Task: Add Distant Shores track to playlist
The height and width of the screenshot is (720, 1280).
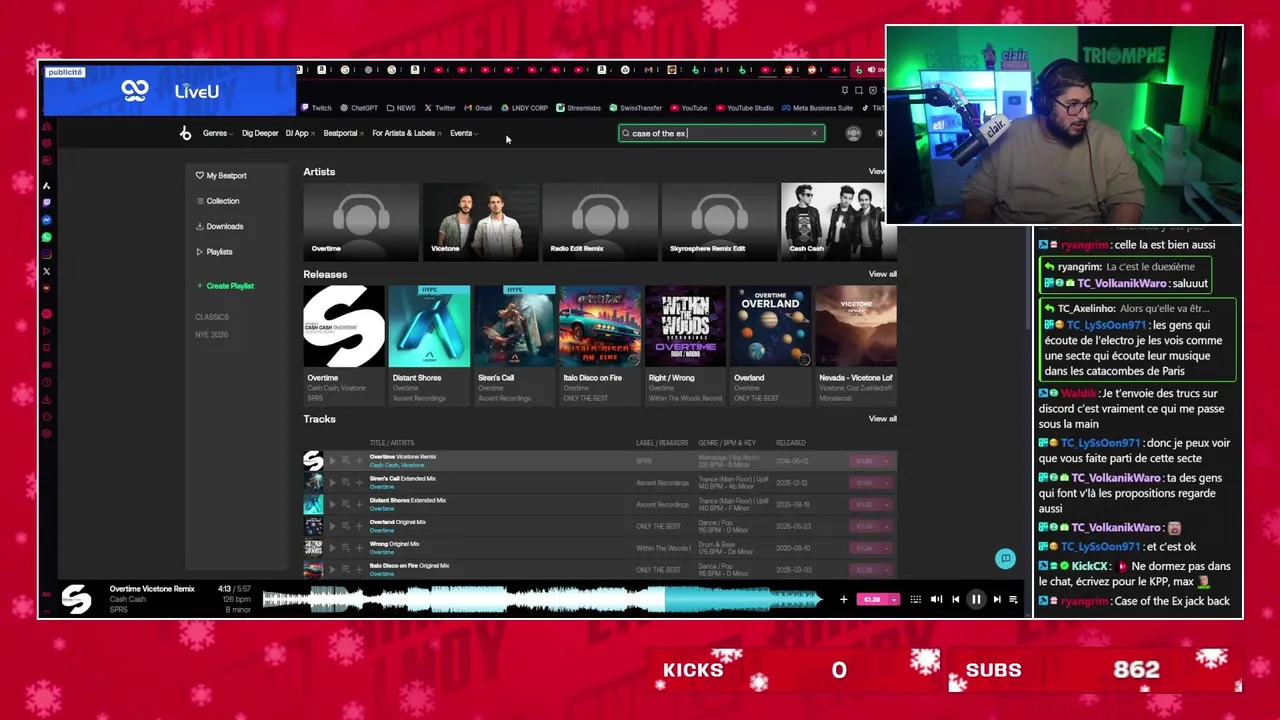Action: pyautogui.click(x=359, y=505)
